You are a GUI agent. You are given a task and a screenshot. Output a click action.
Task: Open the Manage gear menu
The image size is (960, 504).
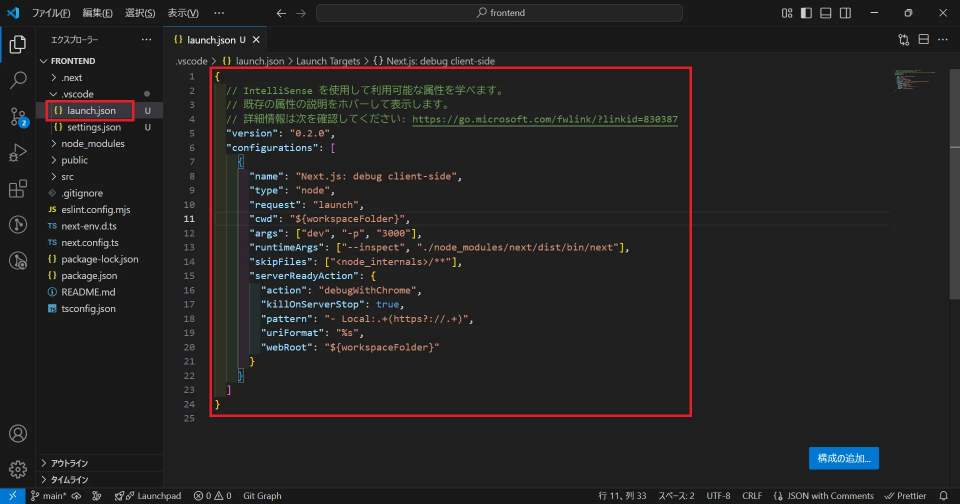pyautogui.click(x=18, y=469)
